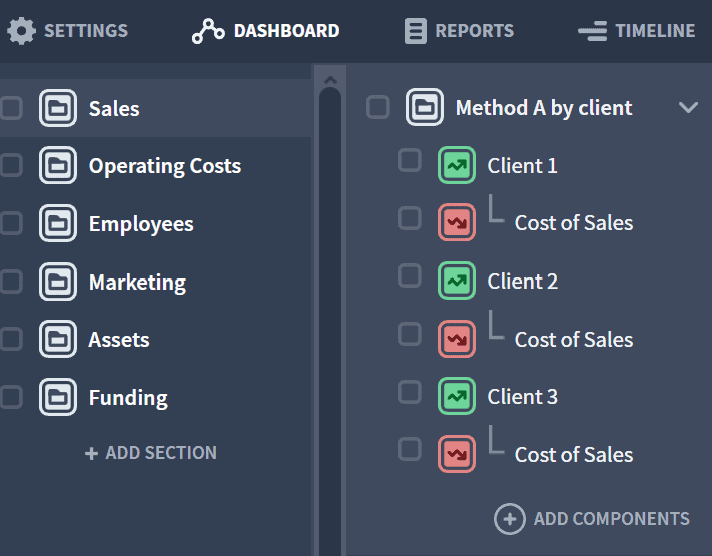Click the Assets folder icon

point(58,339)
